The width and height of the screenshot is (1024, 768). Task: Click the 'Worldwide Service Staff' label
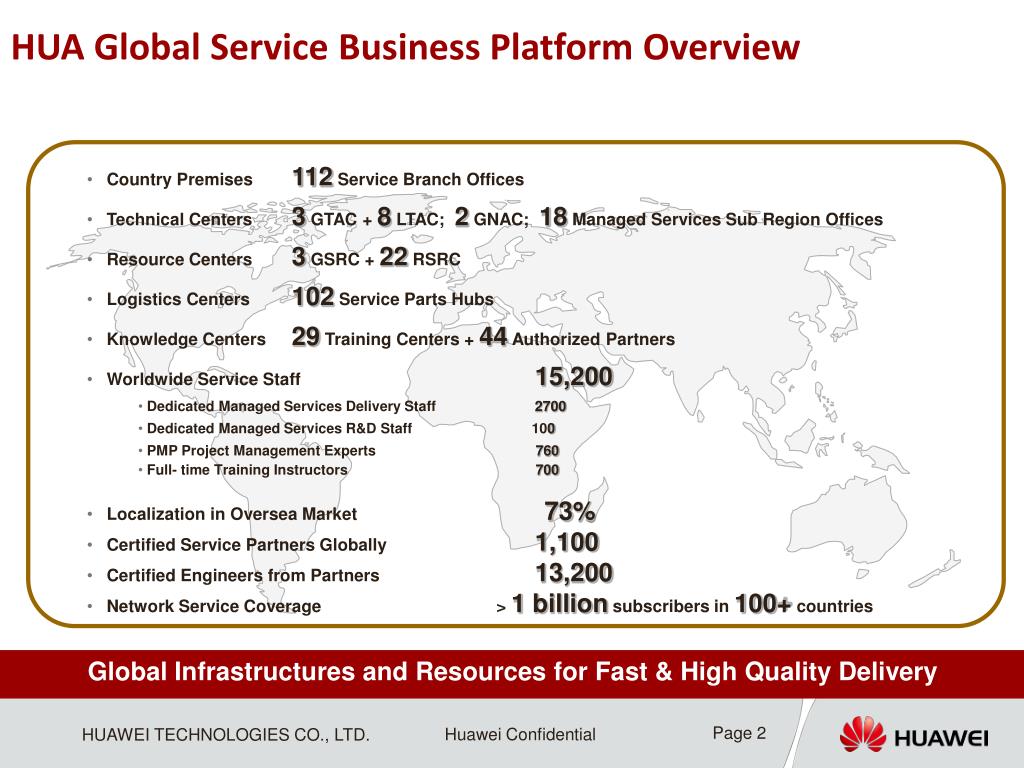(x=203, y=379)
